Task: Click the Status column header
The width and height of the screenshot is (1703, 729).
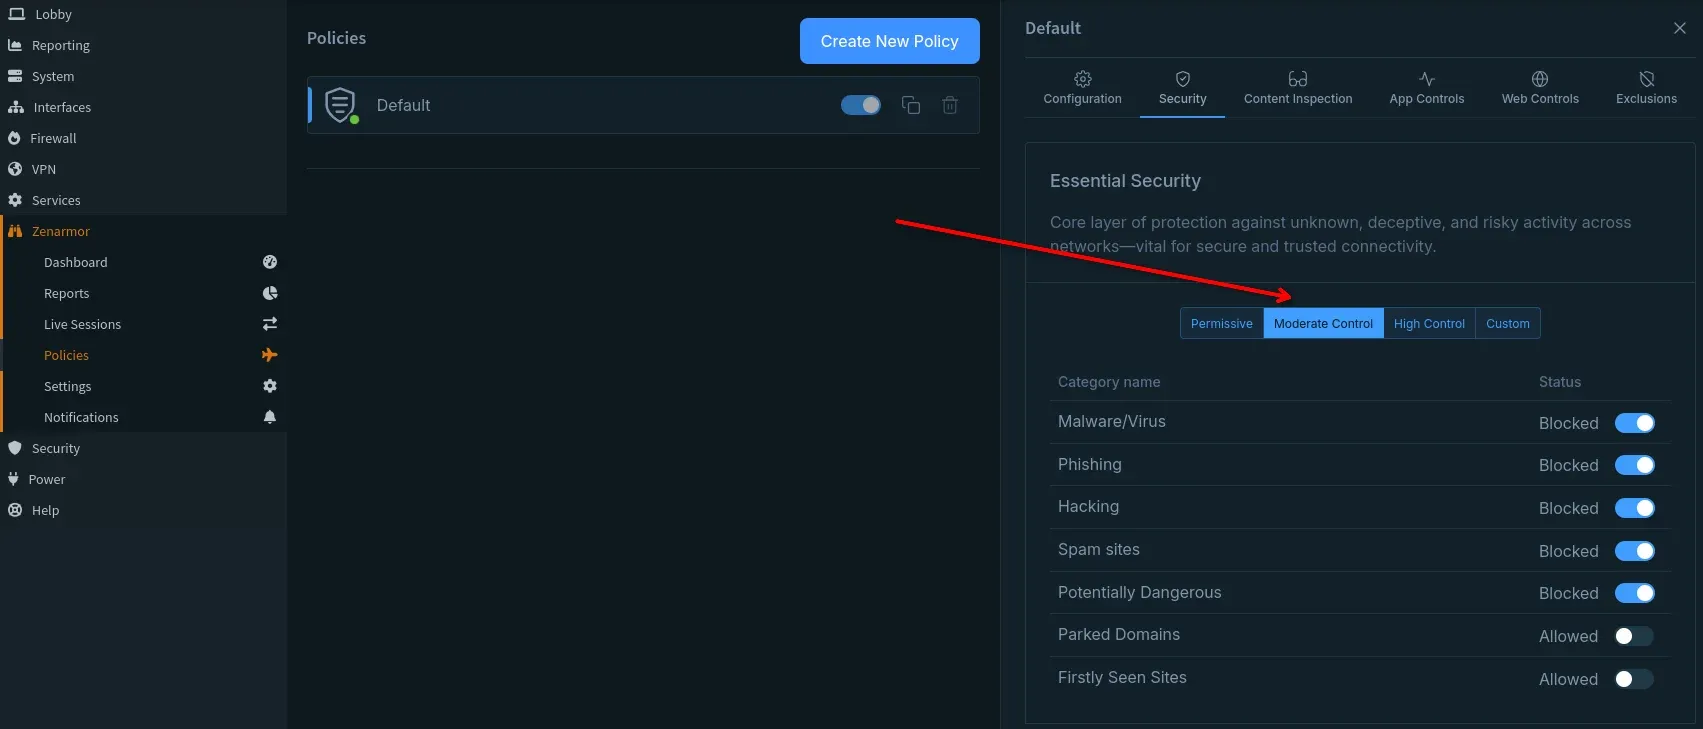Action: click(1560, 382)
